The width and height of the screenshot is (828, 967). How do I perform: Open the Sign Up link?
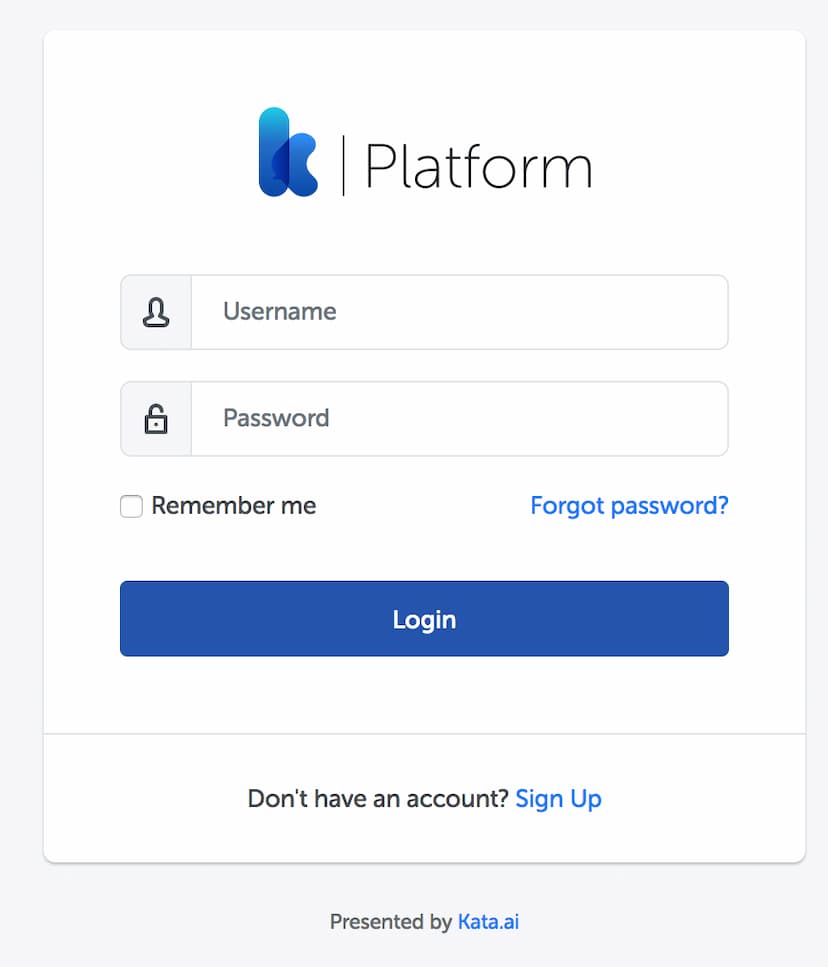[x=558, y=799]
